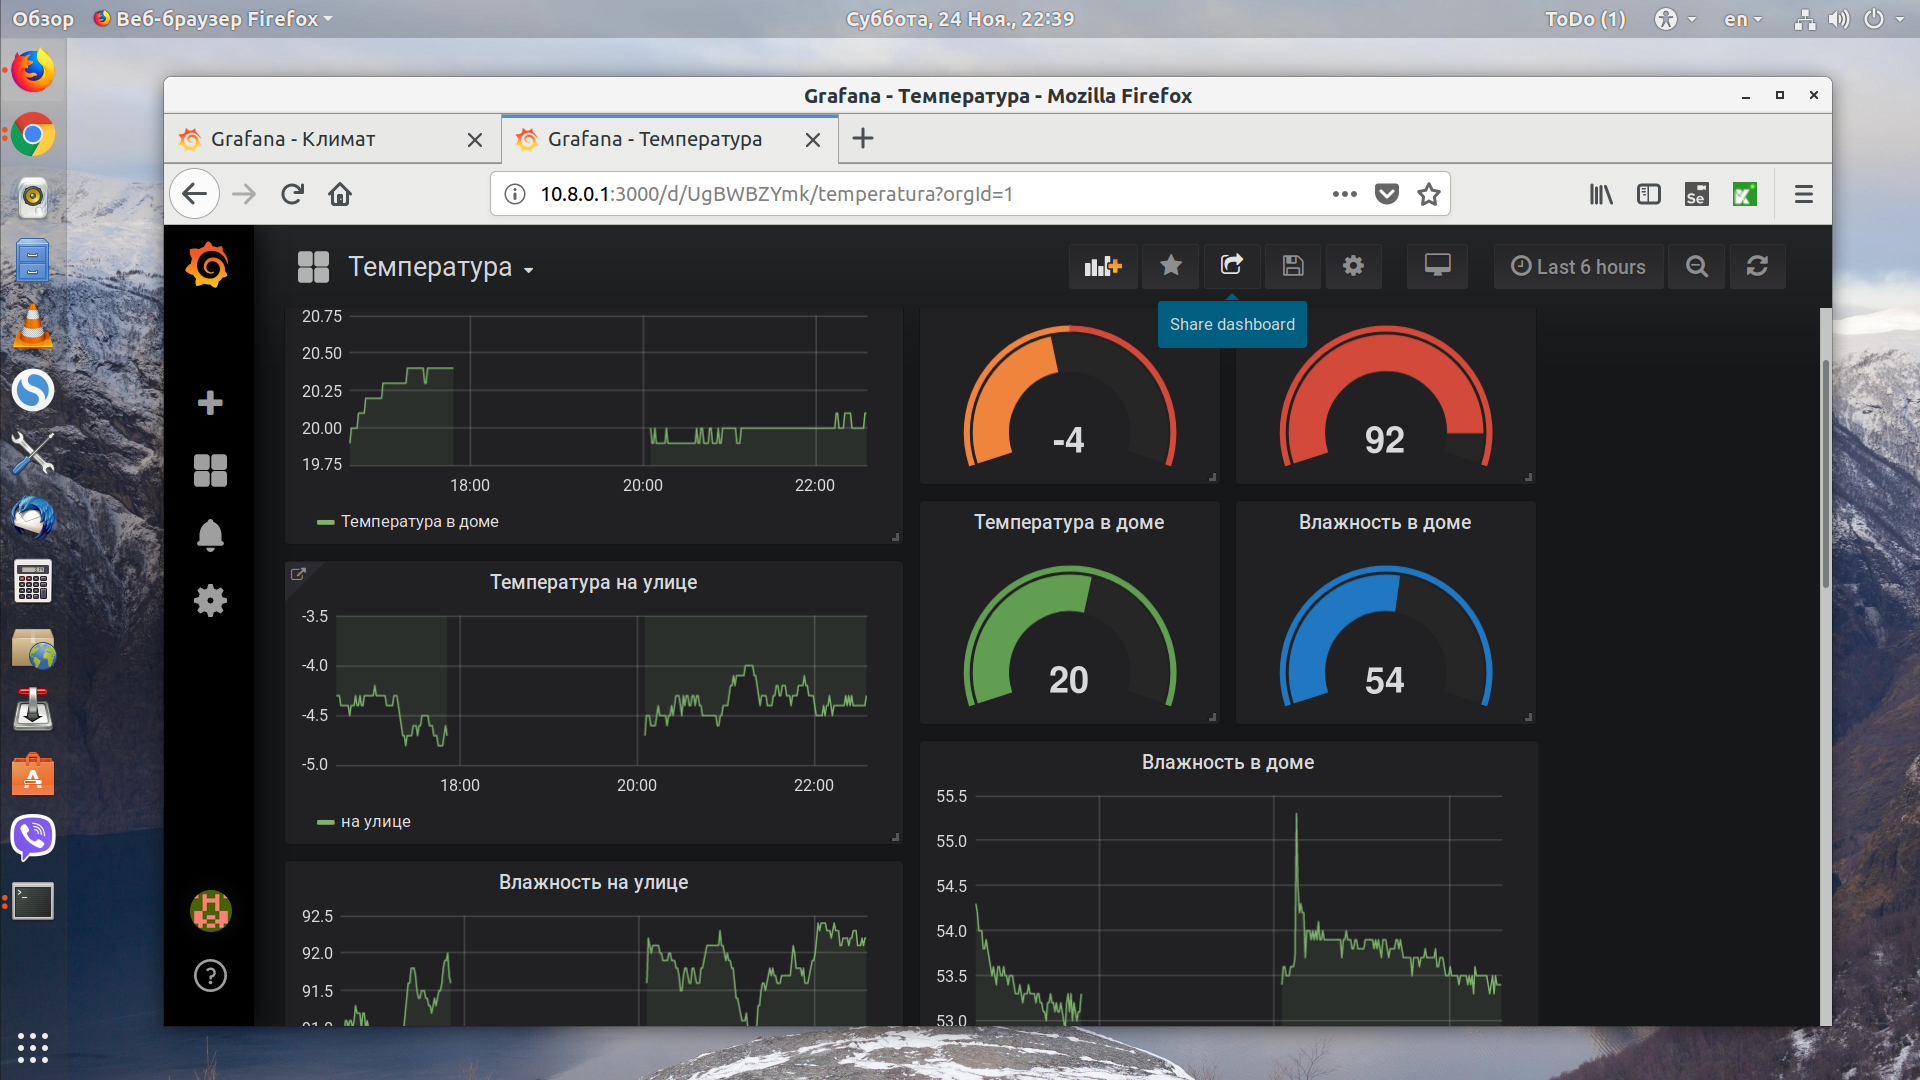
Task: Click the refresh dashboard icon
Action: coord(1758,266)
